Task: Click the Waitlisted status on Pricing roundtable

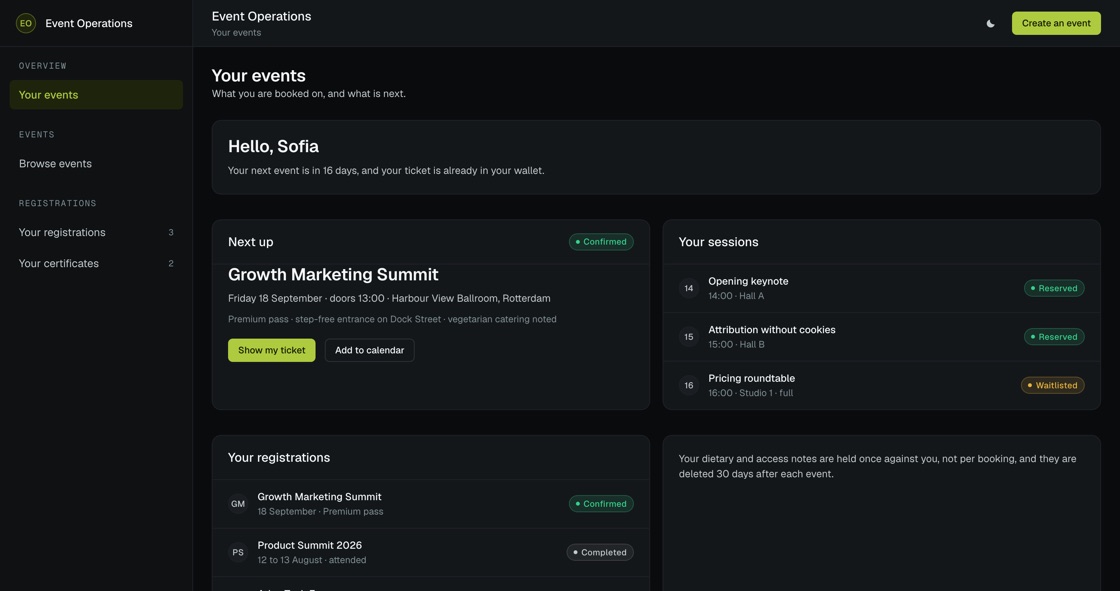Action: coord(1052,385)
